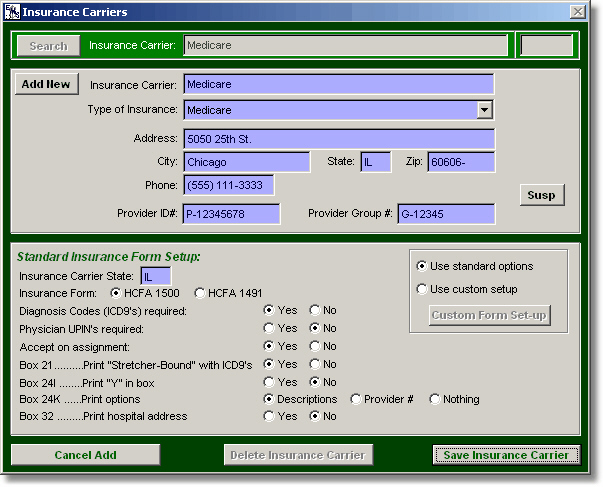Open the Type of Insurance dropdown
This screenshot has height=487, width=603.
(484, 110)
